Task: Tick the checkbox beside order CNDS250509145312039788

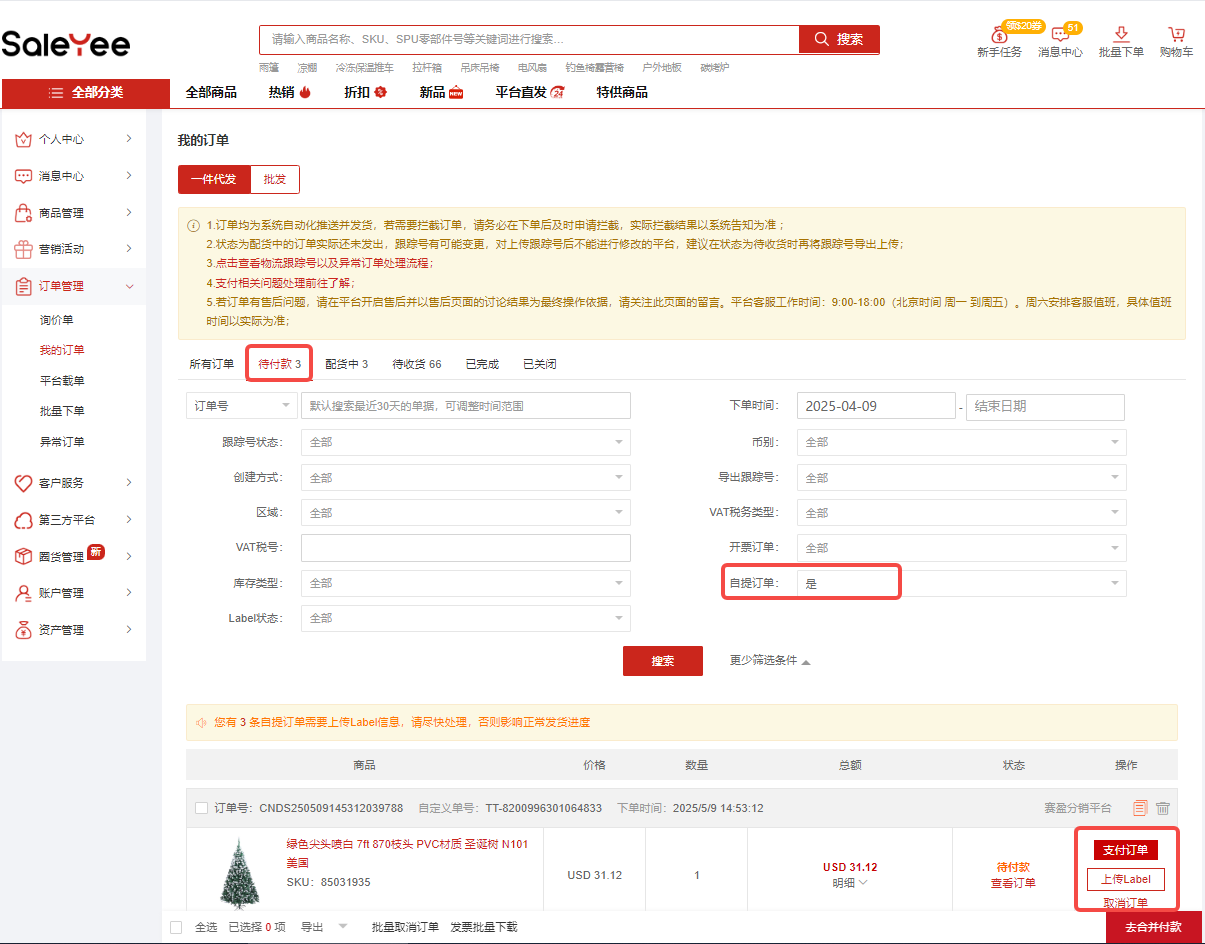Action: coord(202,808)
